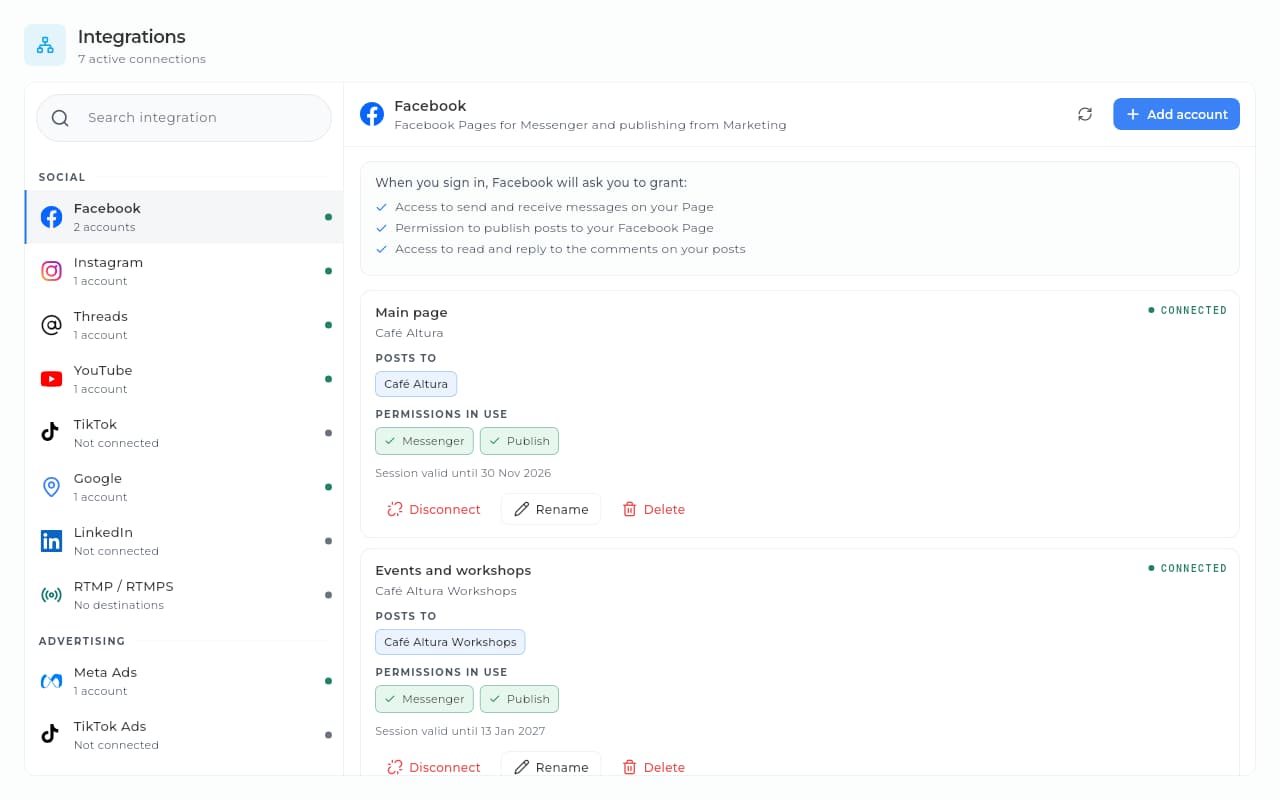Click the Facebook logo in sidebar list
Viewport: 1280px width, 800px height.
point(51,217)
